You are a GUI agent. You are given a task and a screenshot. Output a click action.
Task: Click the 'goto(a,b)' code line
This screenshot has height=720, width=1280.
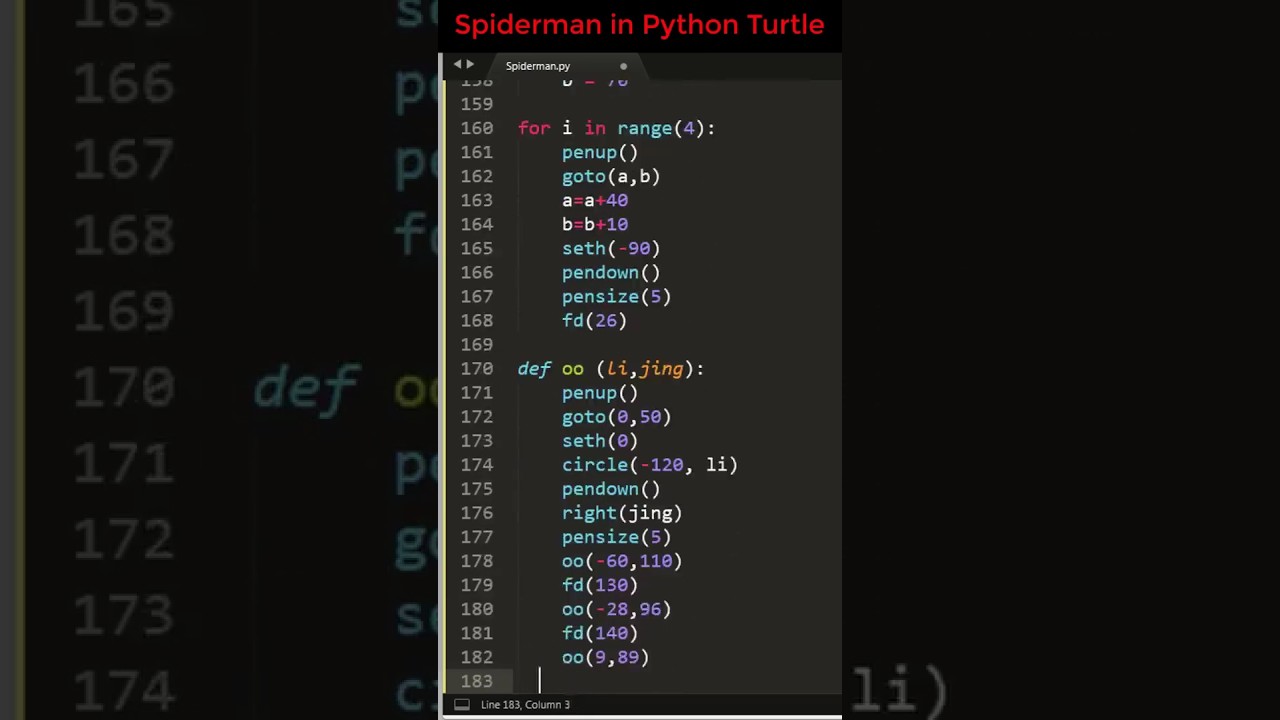click(611, 176)
